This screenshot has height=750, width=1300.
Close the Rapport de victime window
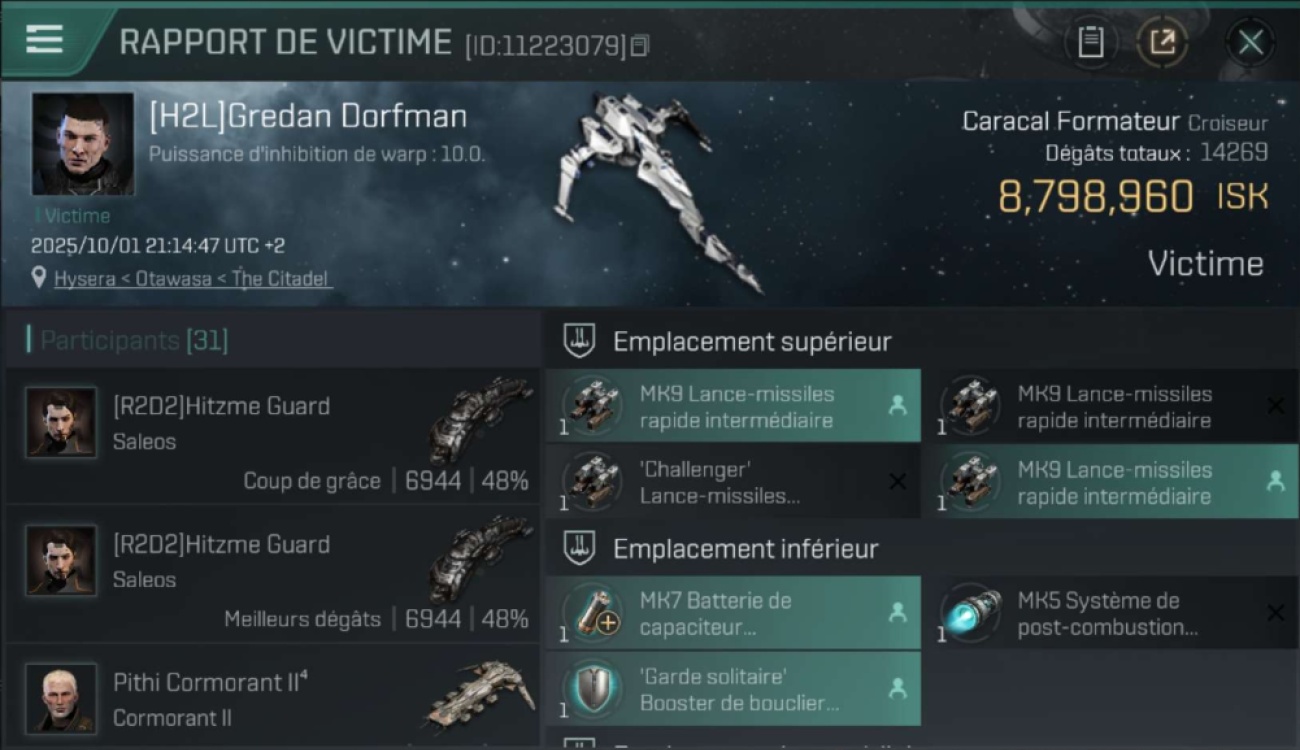click(1250, 42)
